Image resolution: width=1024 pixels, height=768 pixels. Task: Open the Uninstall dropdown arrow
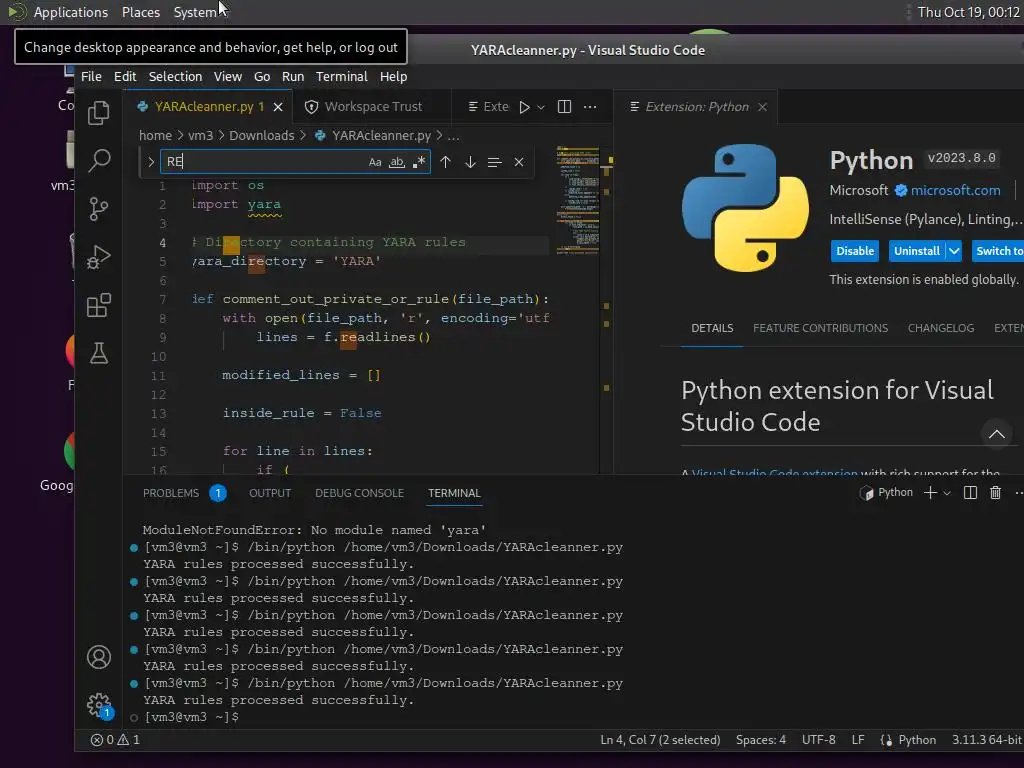coord(954,251)
